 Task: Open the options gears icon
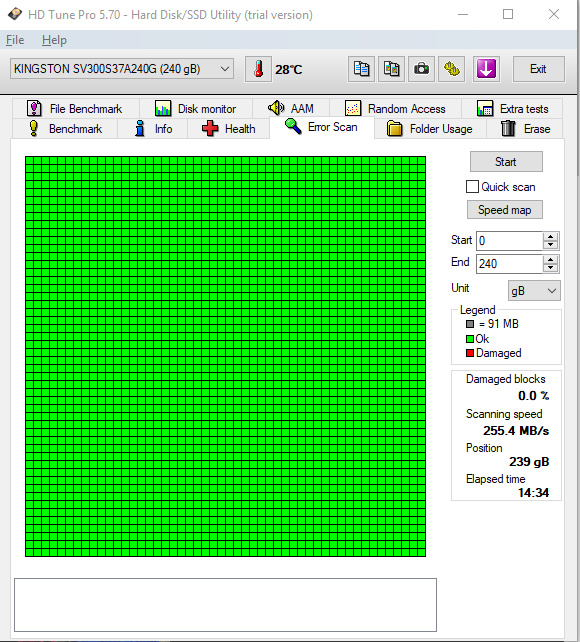pos(451,69)
